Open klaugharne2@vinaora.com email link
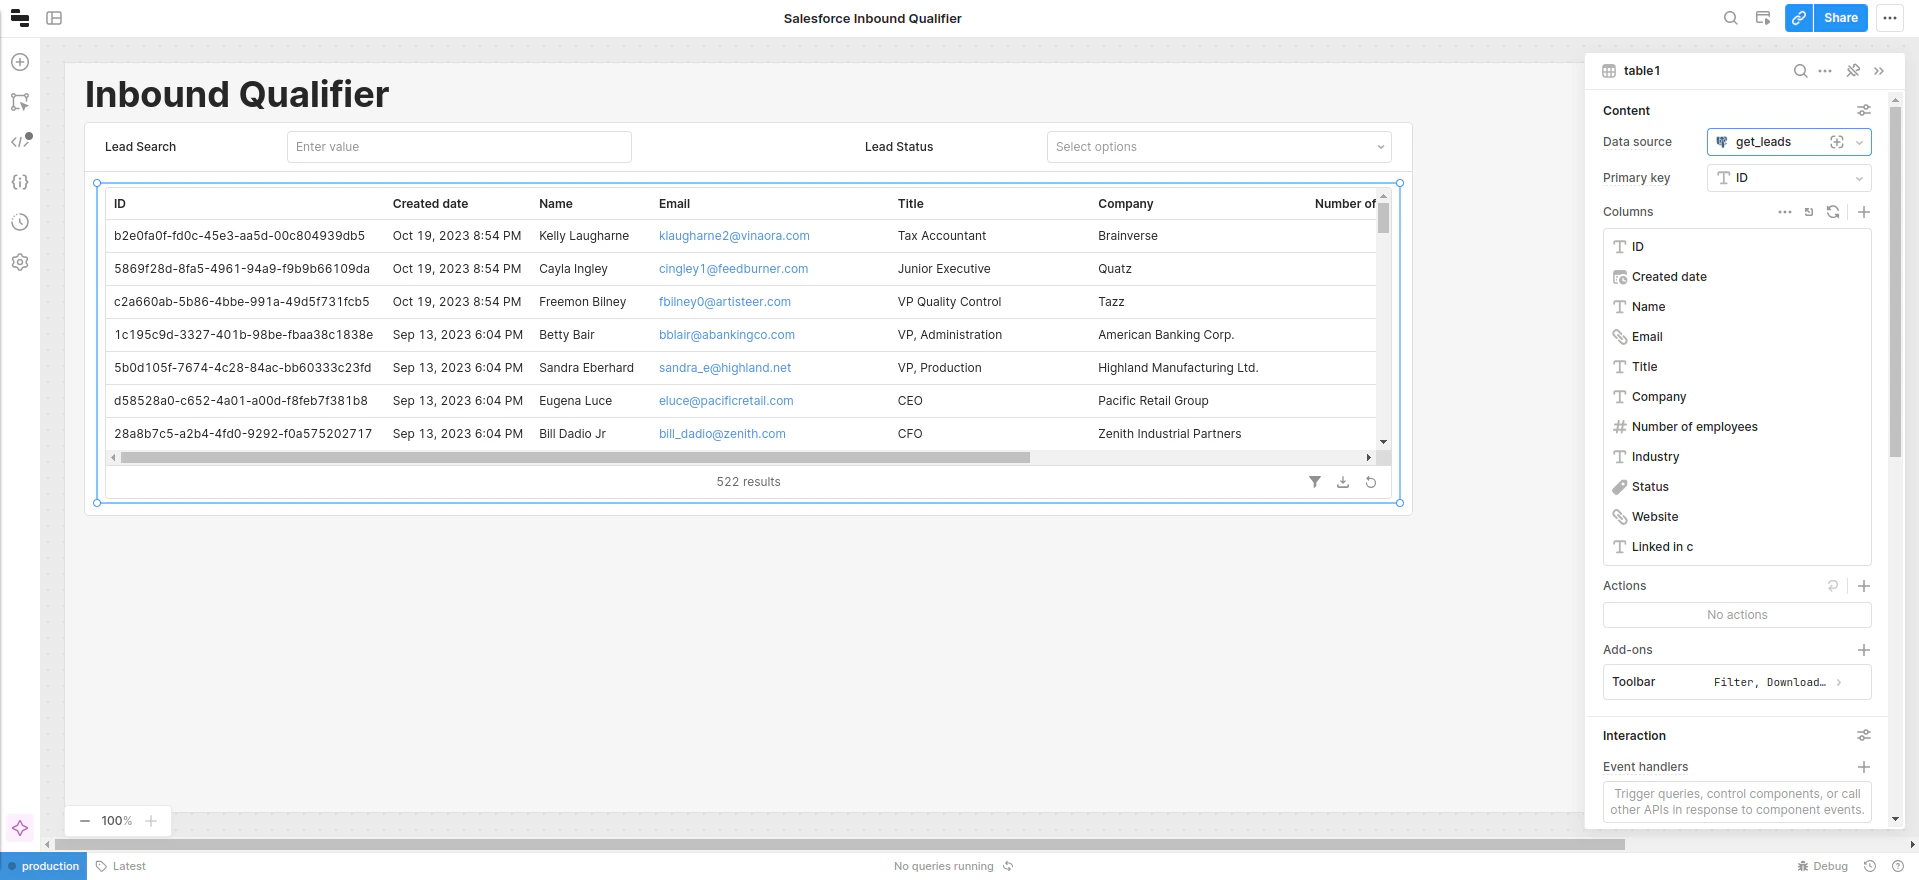1919x880 pixels. (x=734, y=236)
